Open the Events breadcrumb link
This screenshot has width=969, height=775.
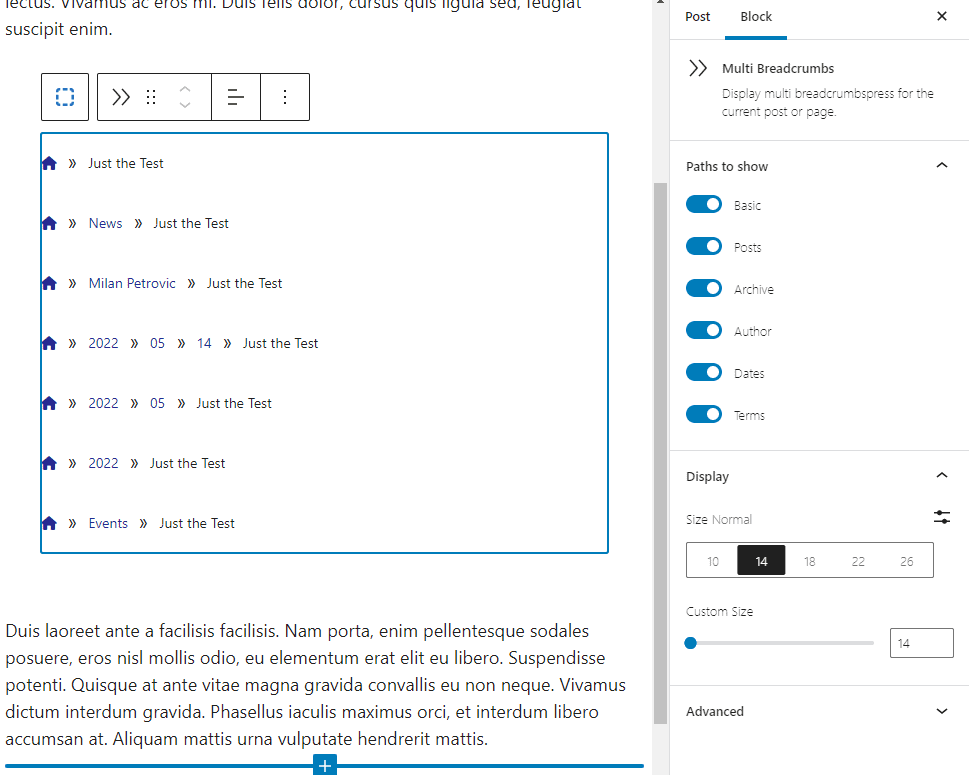click(x=108, y=523)
